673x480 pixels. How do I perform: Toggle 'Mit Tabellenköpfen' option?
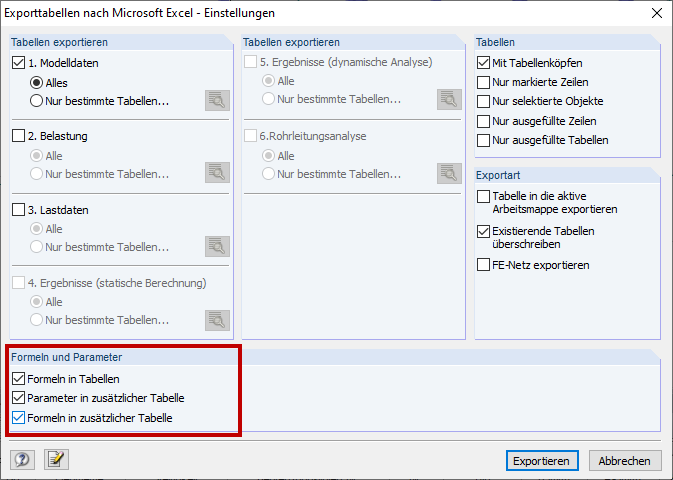[x=485, y=63]
